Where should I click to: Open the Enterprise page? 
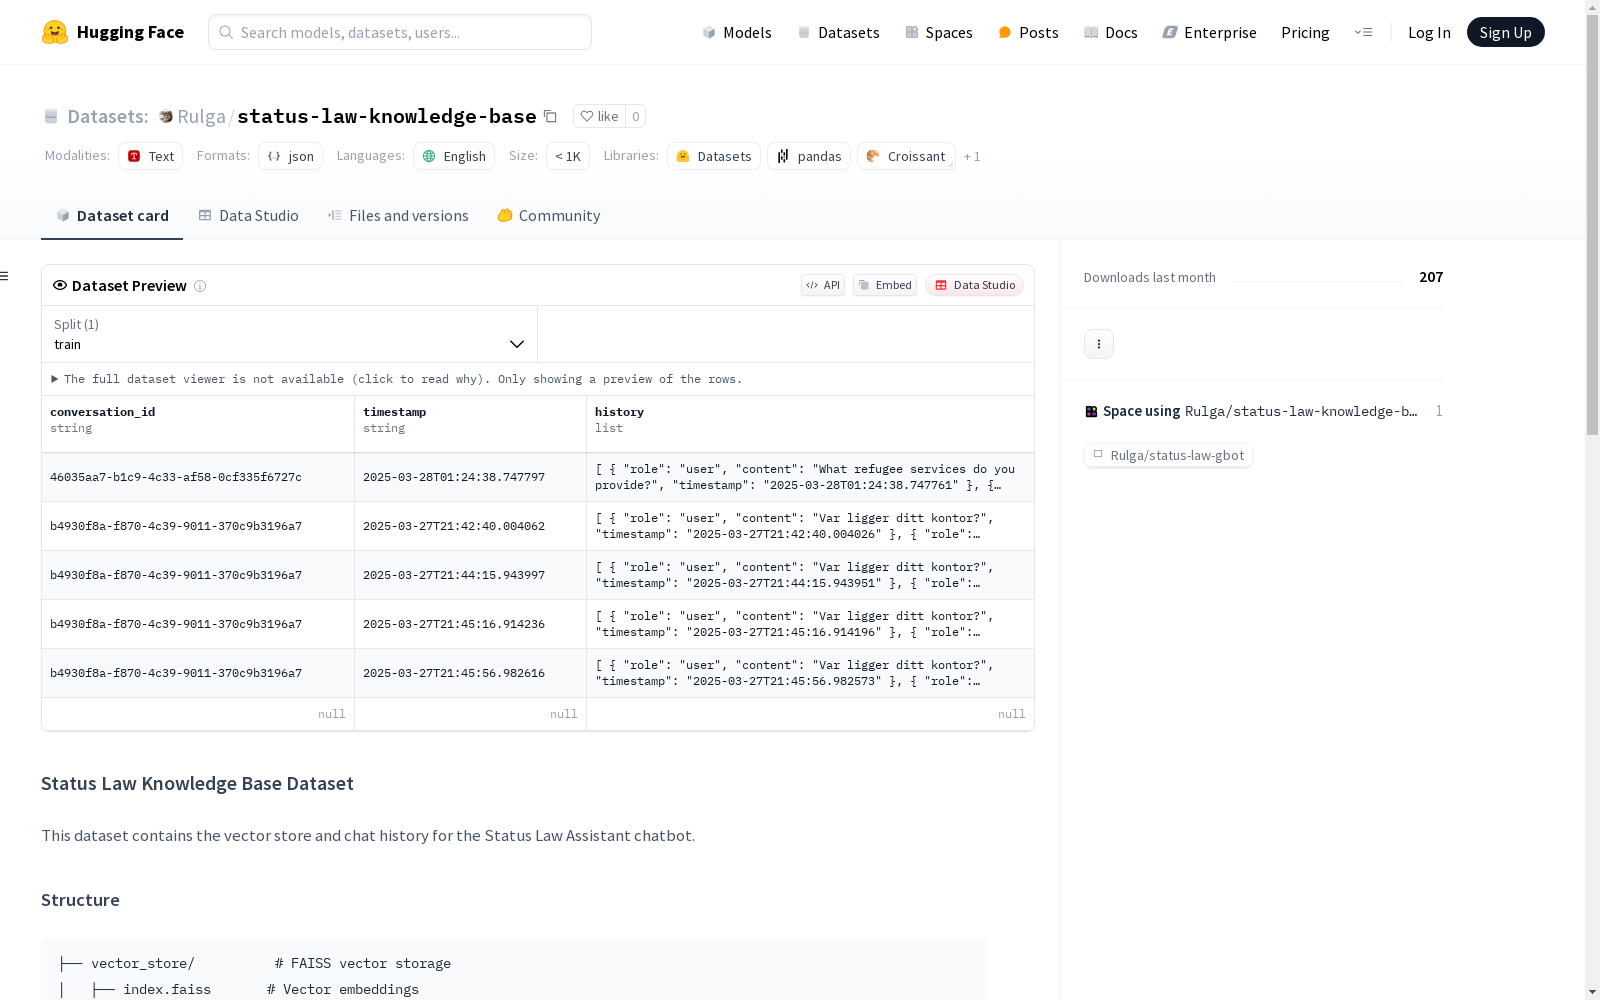[x=1209, y=32]
